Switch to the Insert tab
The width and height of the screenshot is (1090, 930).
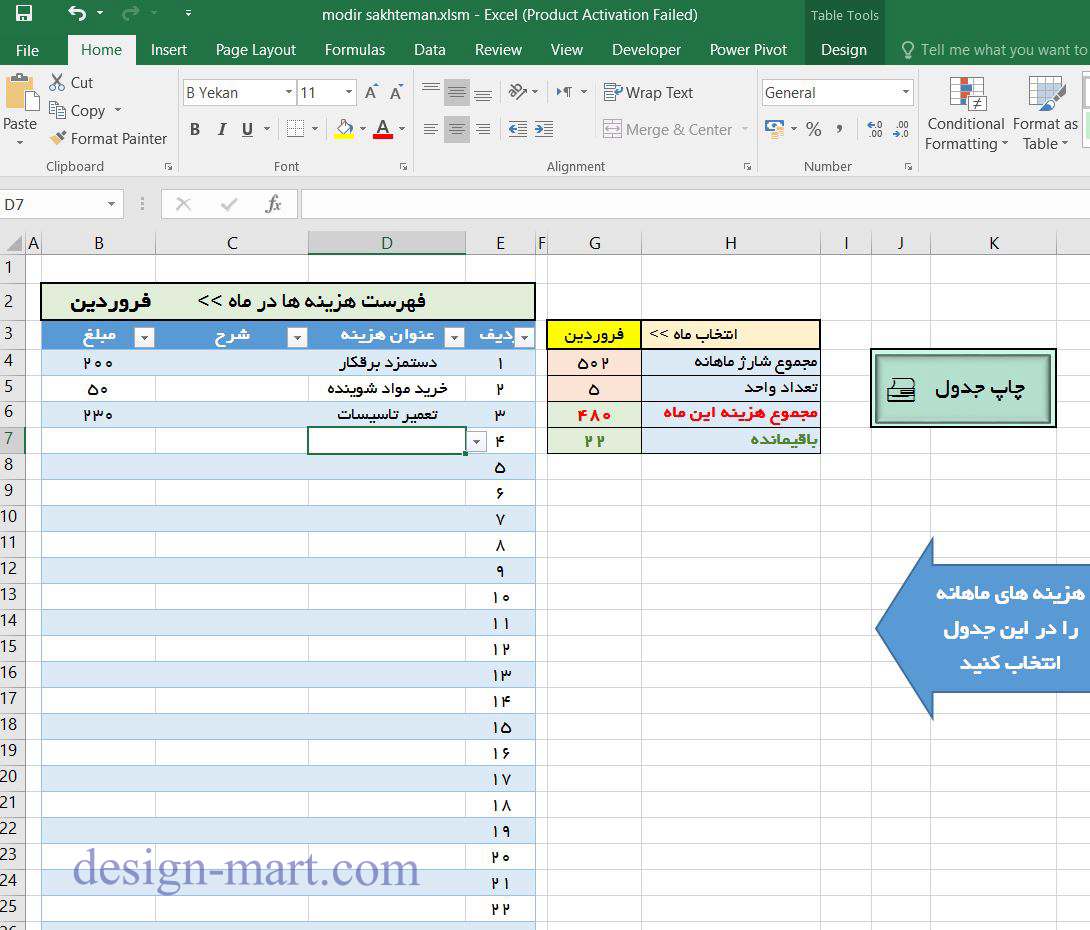tap(168, 50)
